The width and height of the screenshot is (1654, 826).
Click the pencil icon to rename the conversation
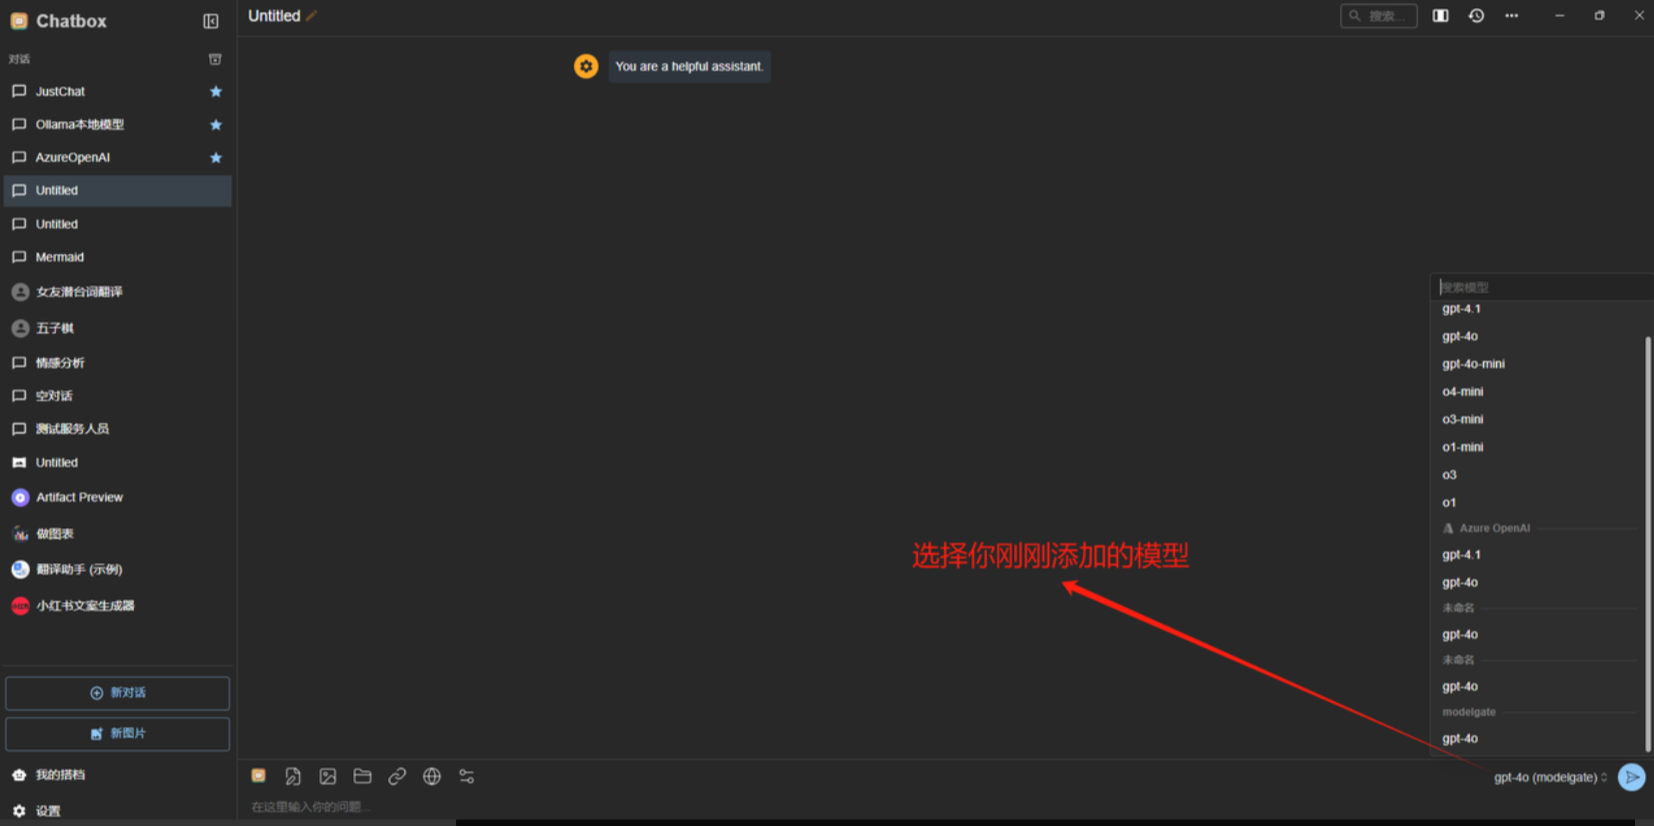(312, 16)
